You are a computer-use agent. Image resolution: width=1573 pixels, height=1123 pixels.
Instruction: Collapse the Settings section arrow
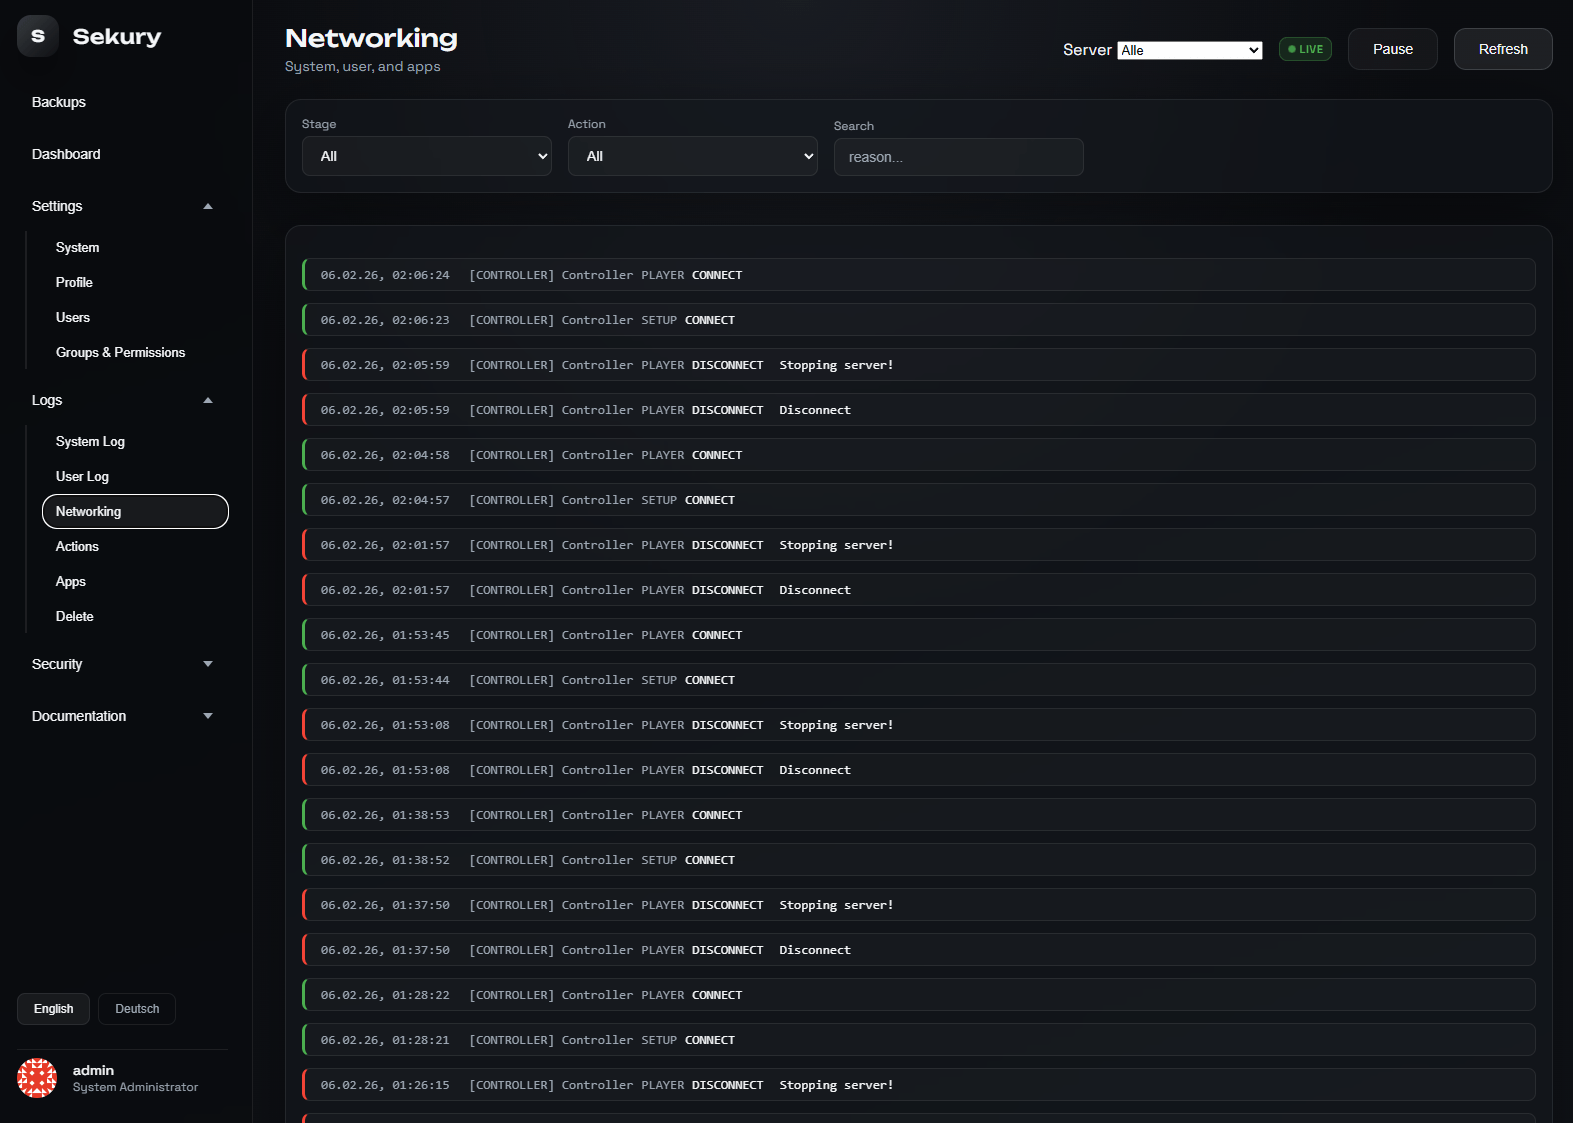coord(208,206)
